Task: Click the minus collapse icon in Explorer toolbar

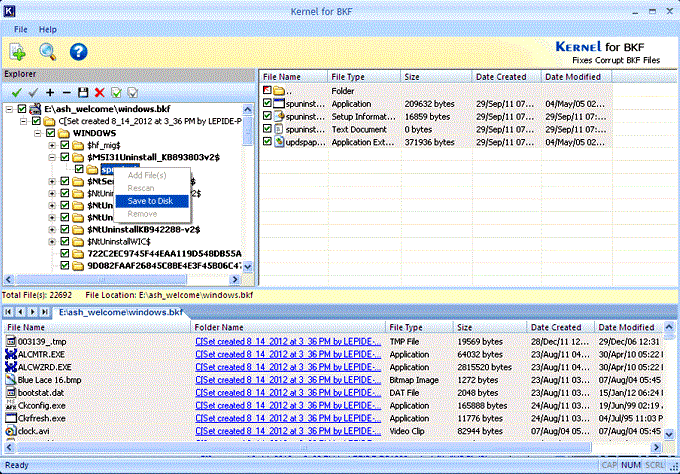Action: tap(66, 92)
